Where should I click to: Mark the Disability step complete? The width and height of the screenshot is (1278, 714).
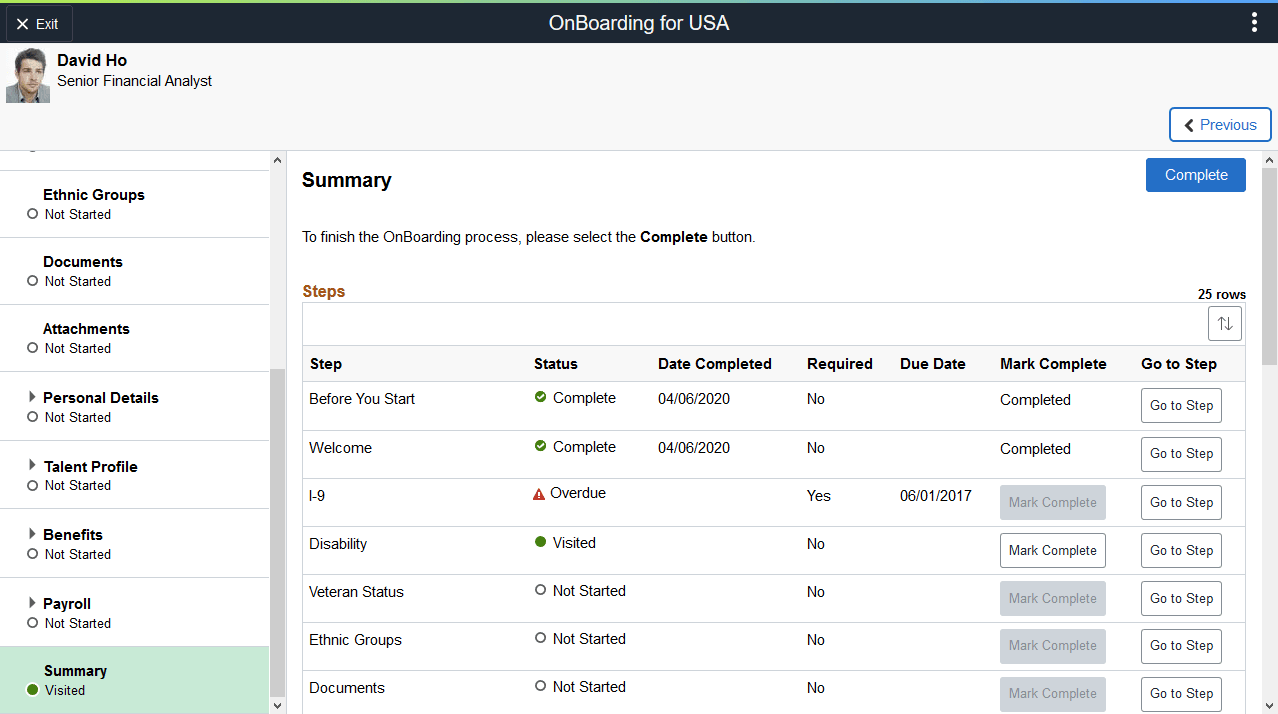click(1052, 550)
